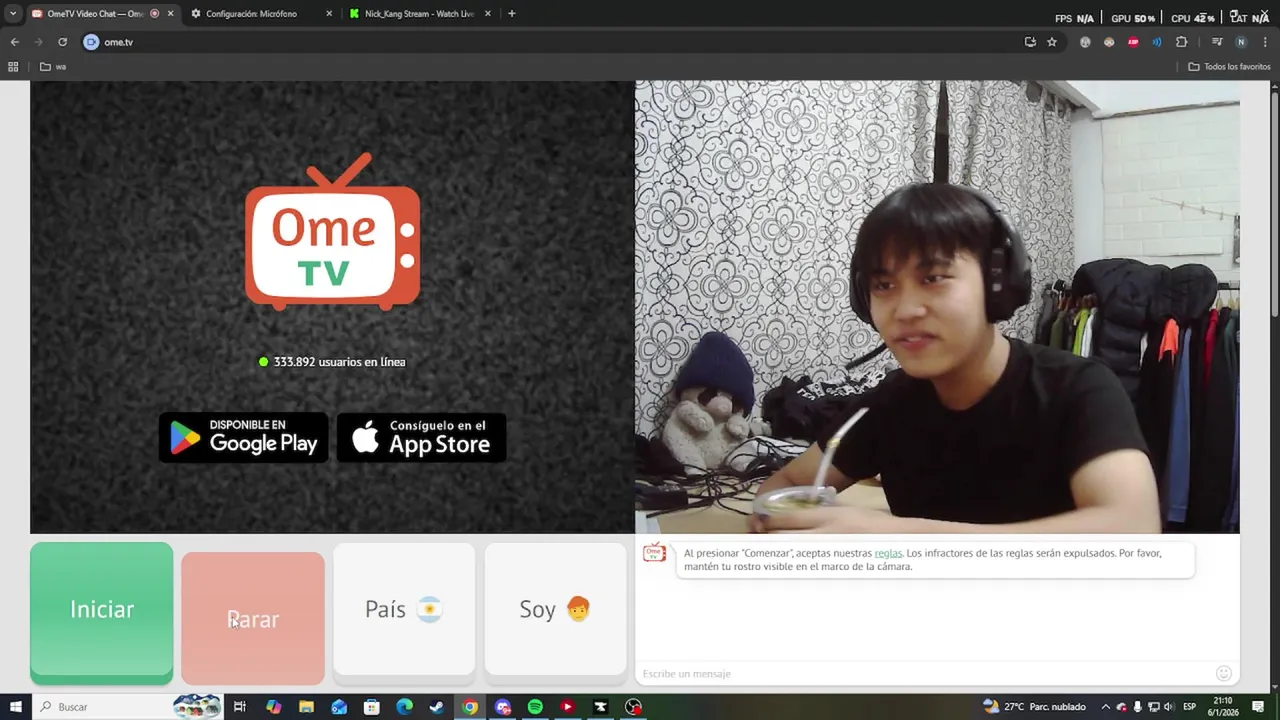1280x720 pixels.
Task: Open the clock and calendar 21:10
Action: (x=1223, y=707)
